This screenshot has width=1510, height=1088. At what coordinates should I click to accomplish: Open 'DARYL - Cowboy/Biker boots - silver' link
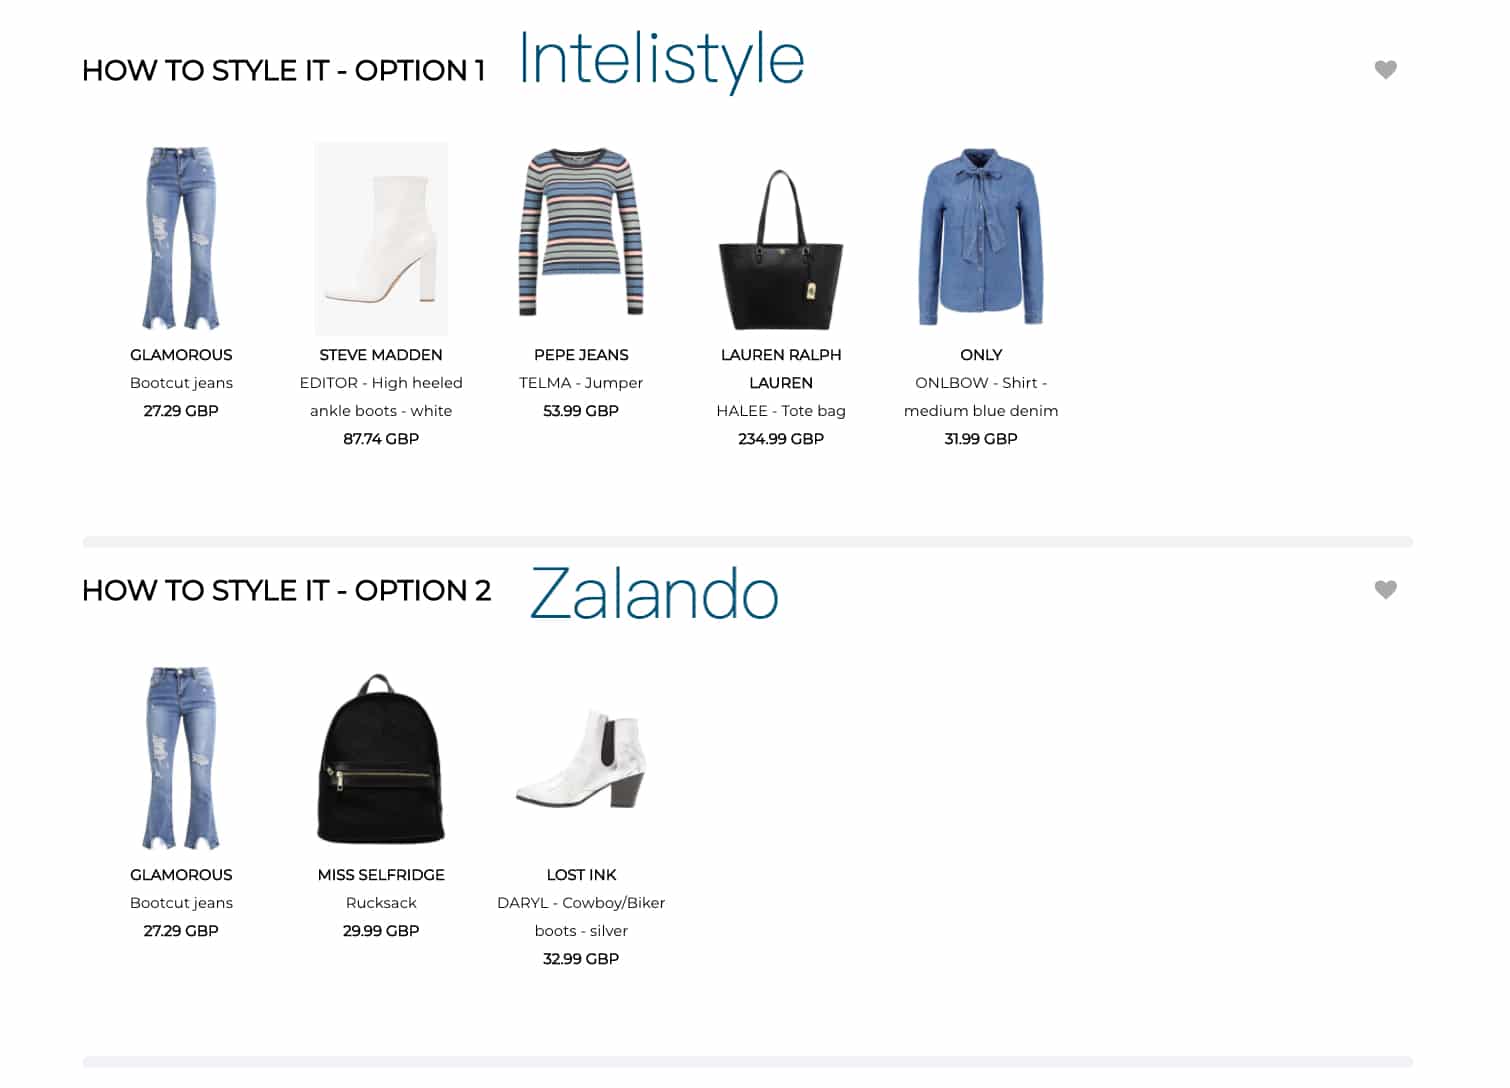click(581, 917)
